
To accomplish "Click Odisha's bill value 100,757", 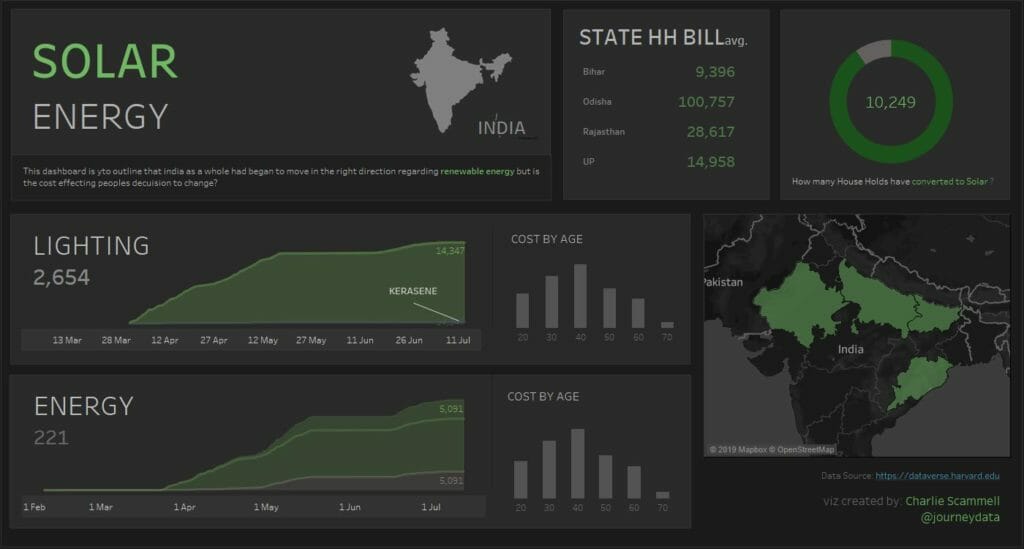I will pos(706,102).
